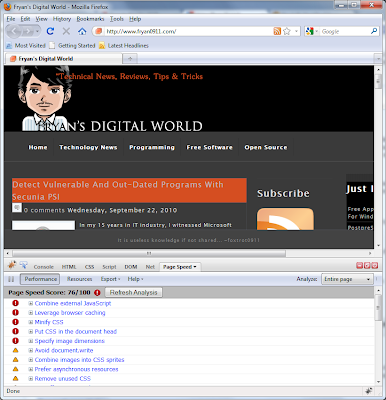Open the Page Speed Help dropdown

coord(135,279)
